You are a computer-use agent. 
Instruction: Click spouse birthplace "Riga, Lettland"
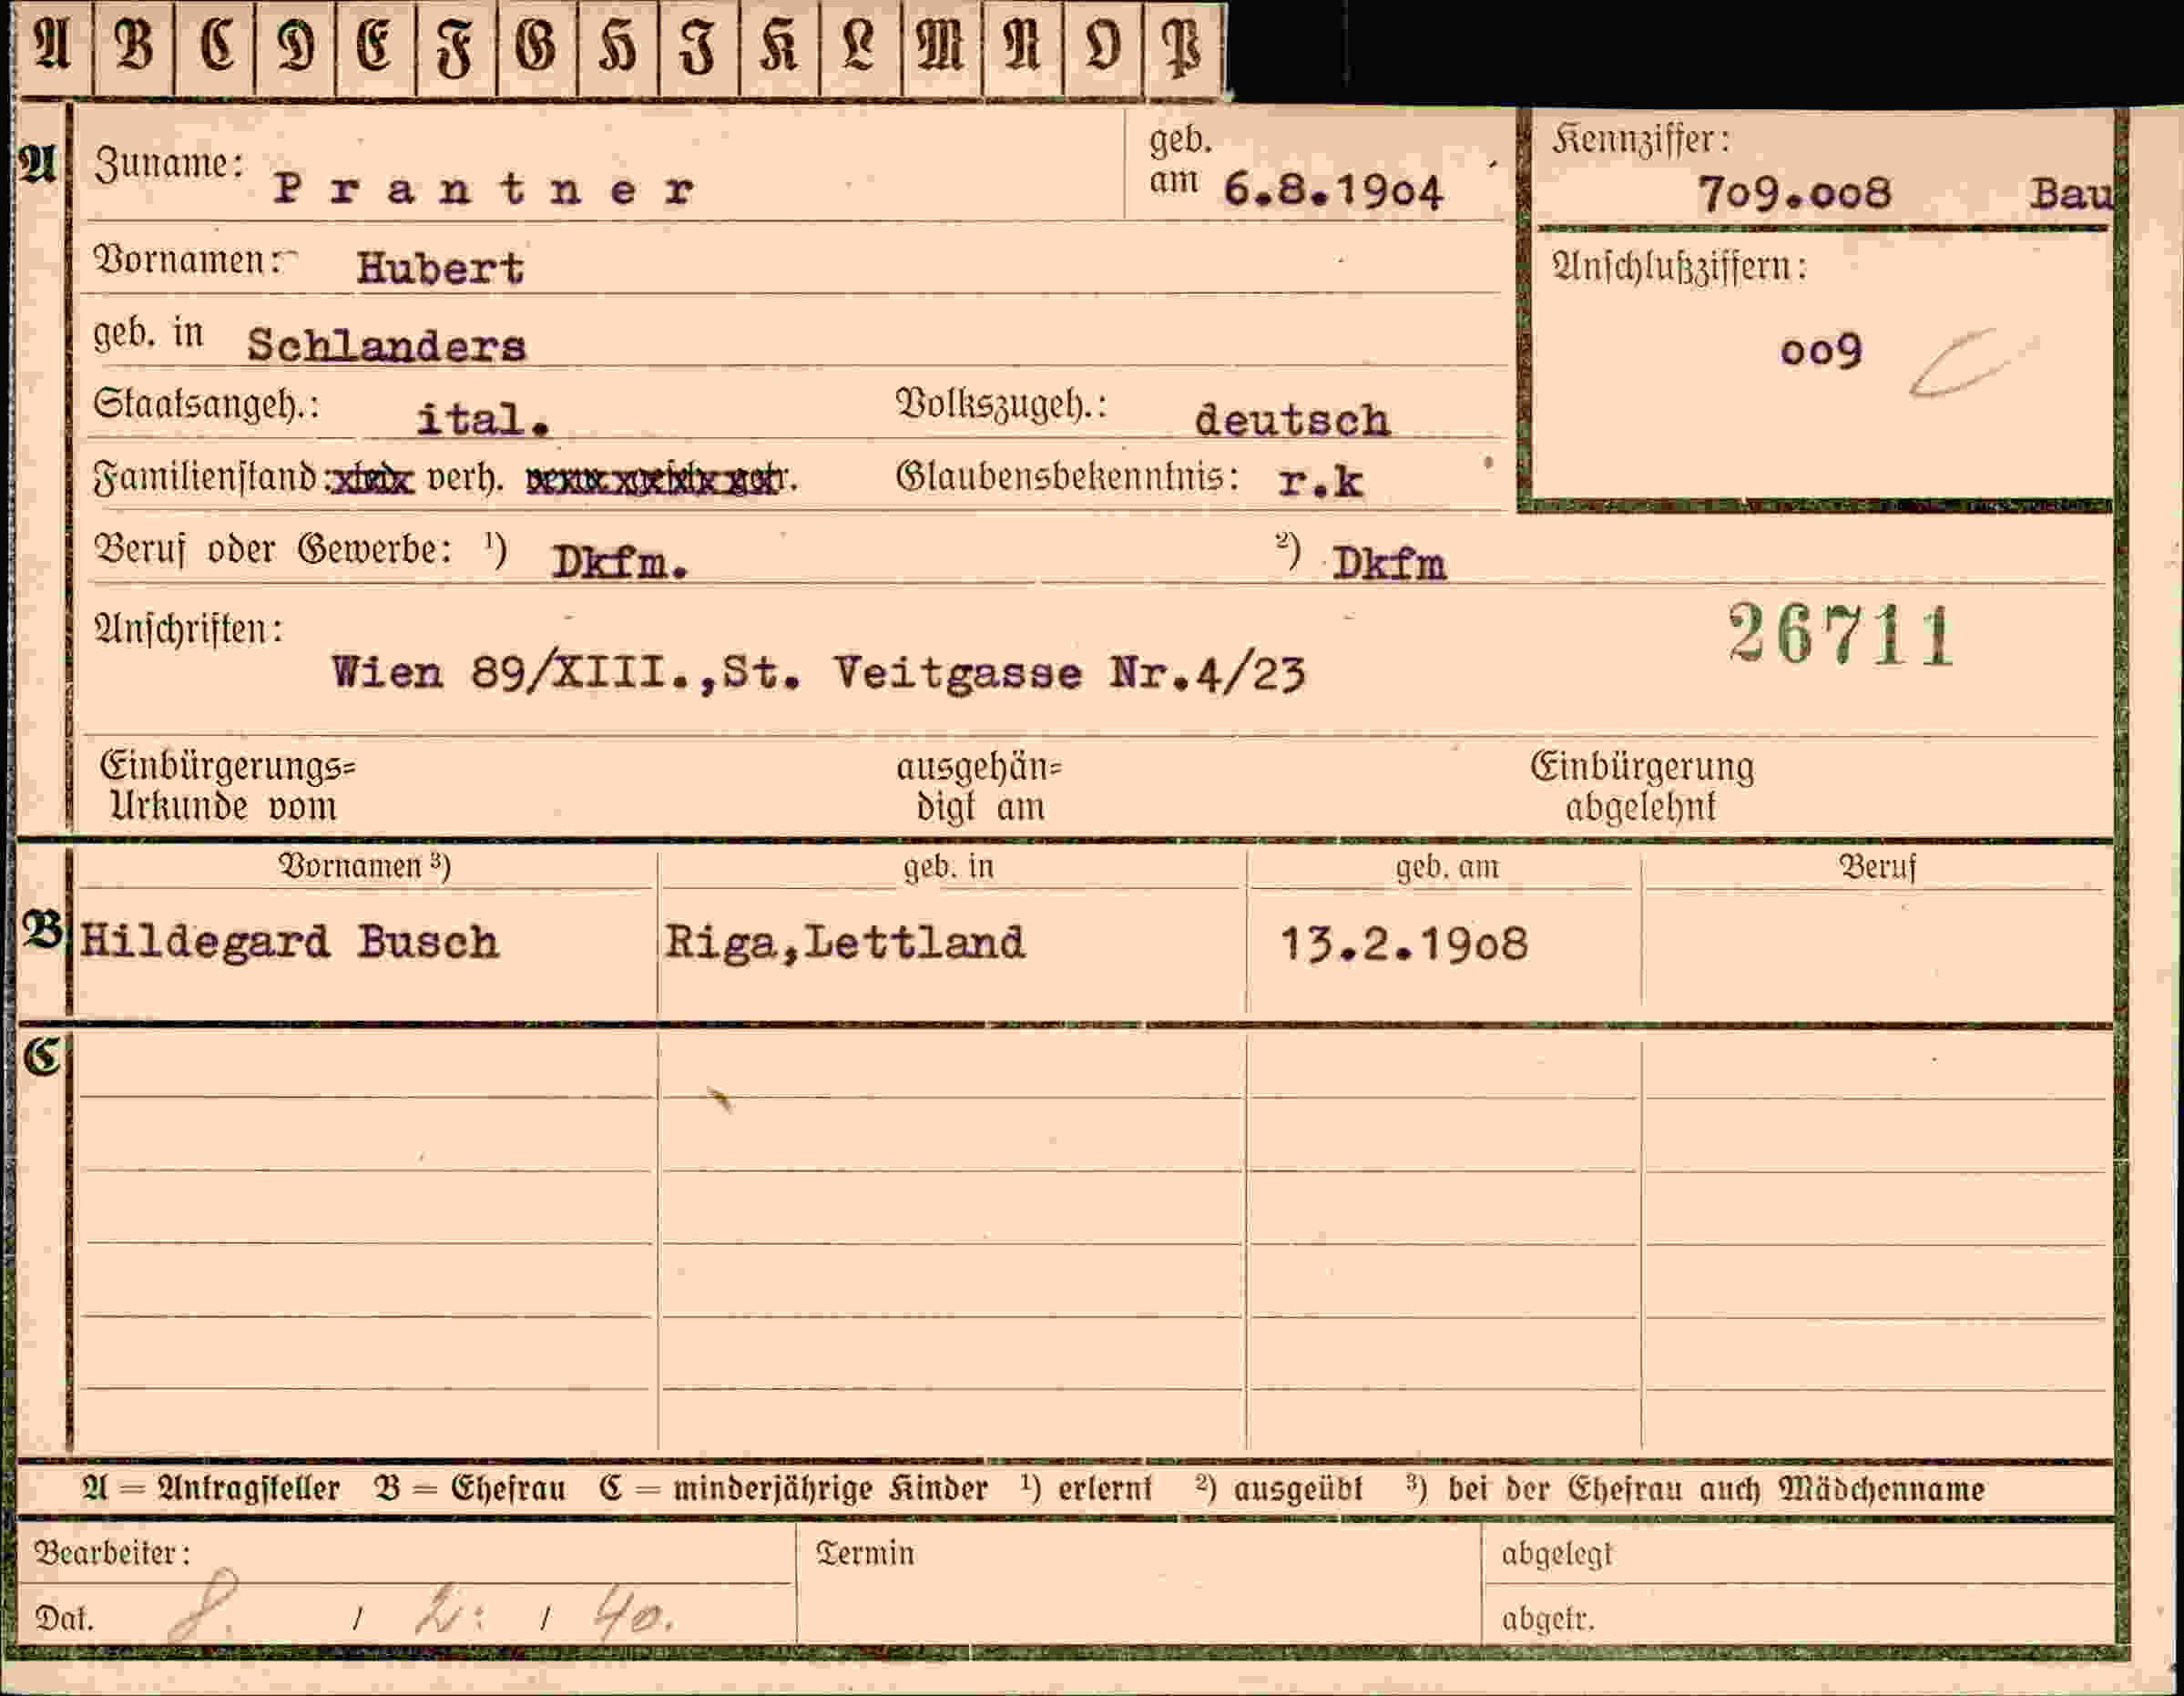pos(845,943)
